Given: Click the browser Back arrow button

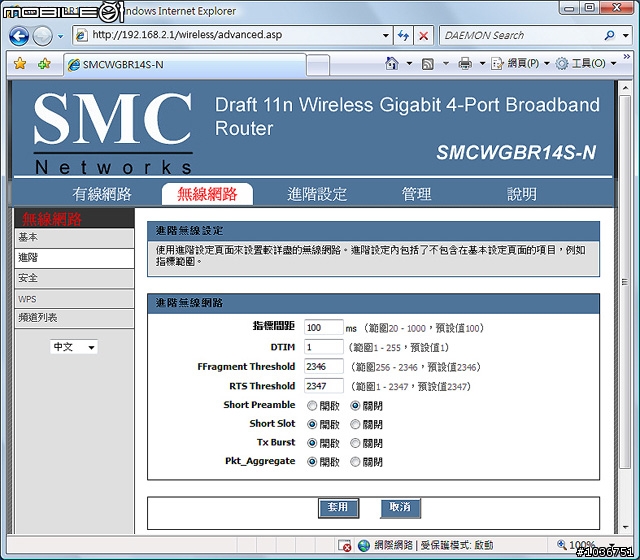Looking at the screenshot, I should coord(19,36).
